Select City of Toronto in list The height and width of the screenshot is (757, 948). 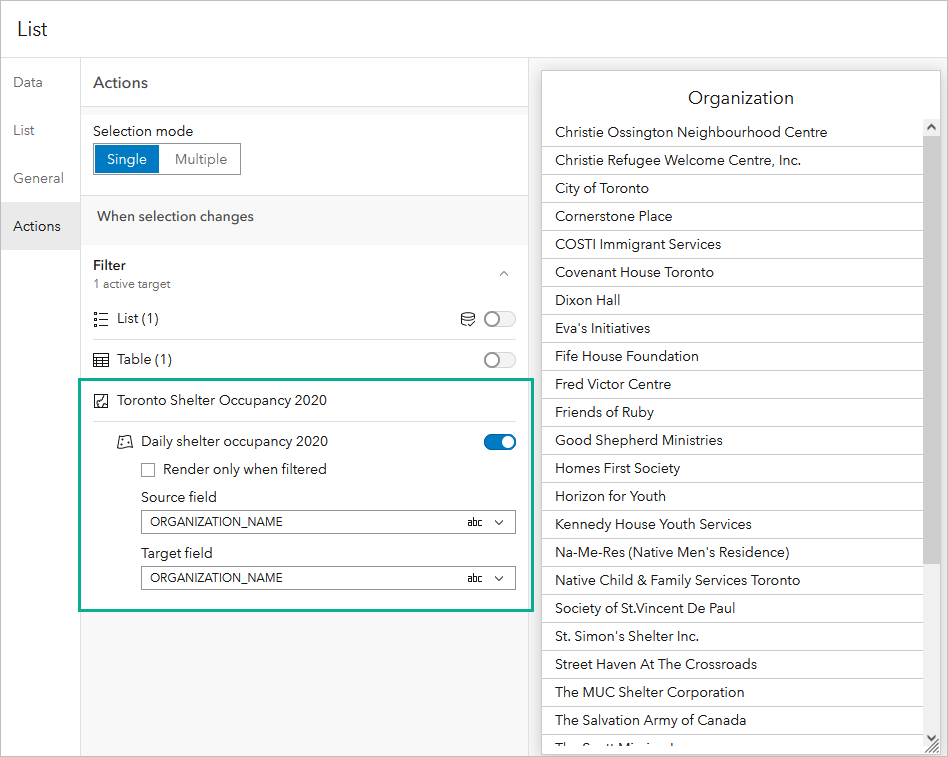pos(732,189)
